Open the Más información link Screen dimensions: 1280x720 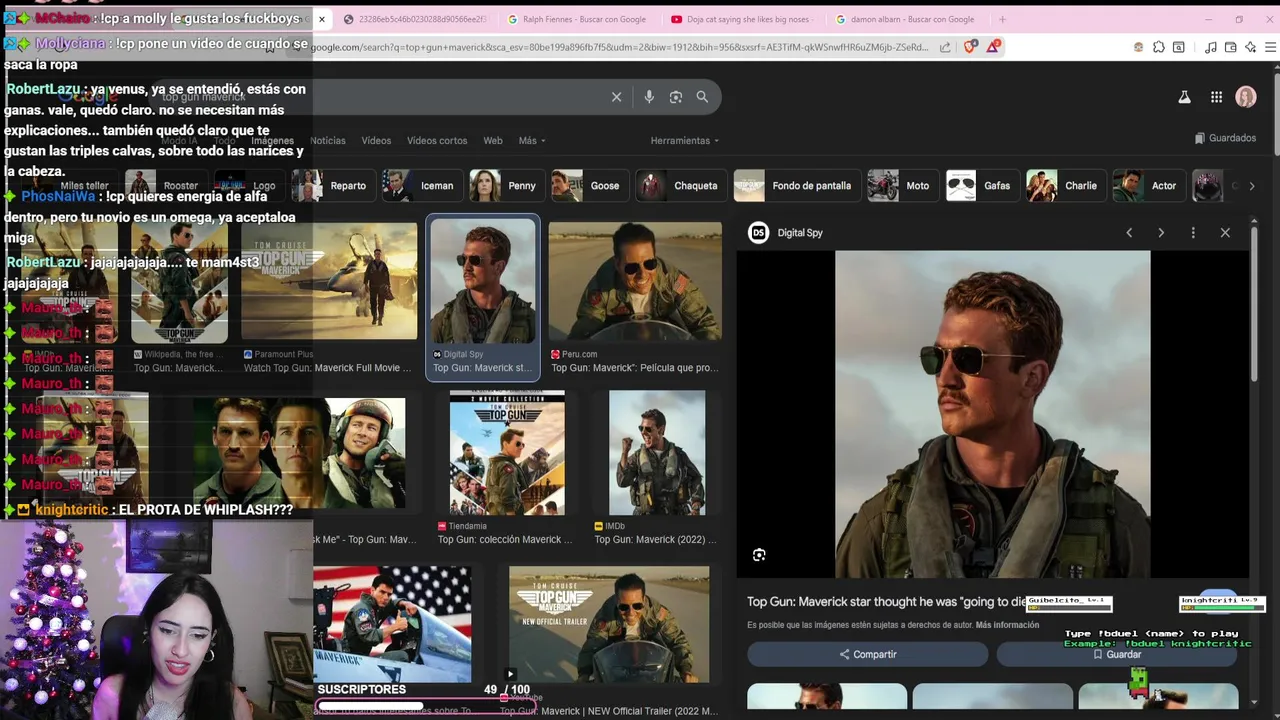1007,625
